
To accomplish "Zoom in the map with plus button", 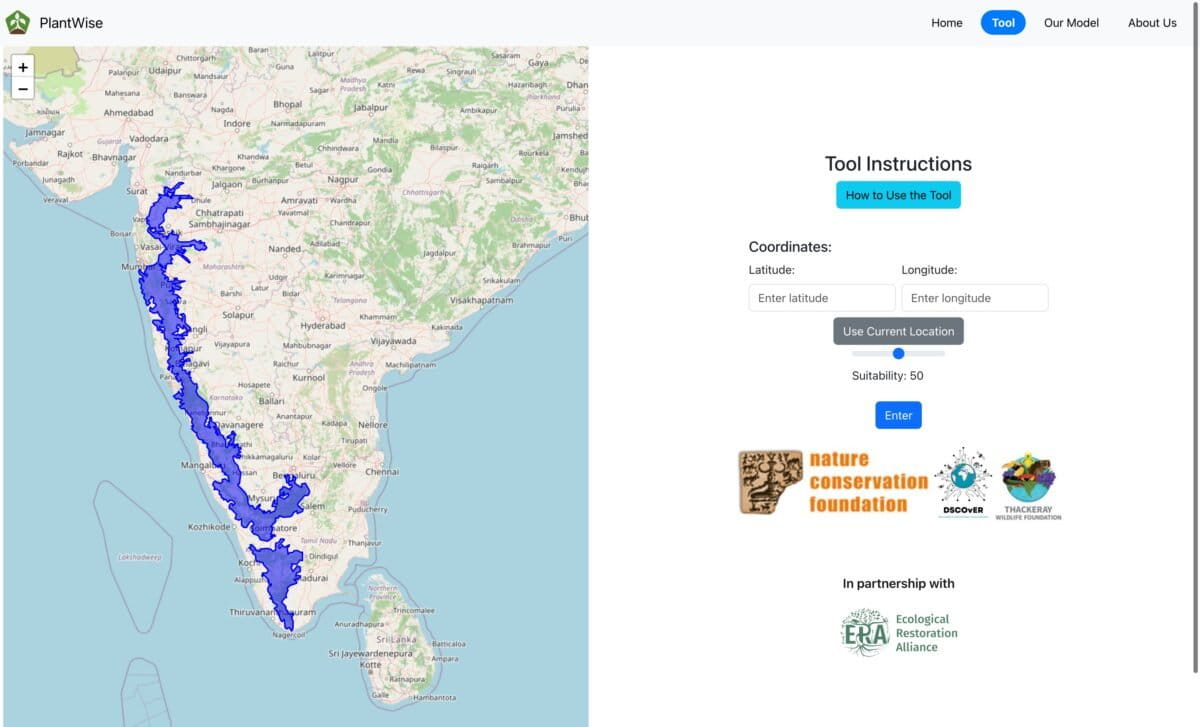I will point(23,67).
